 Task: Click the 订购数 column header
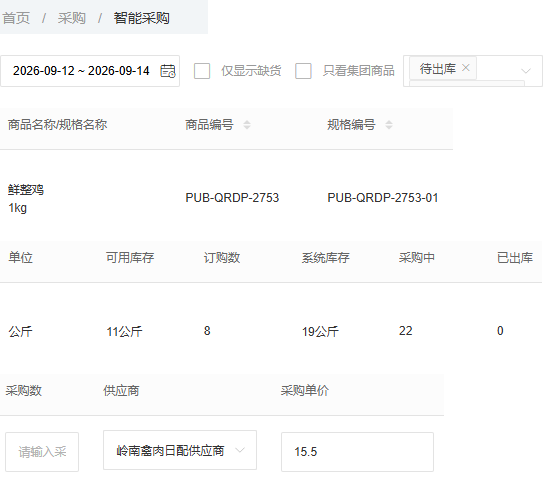pos(222,258)
